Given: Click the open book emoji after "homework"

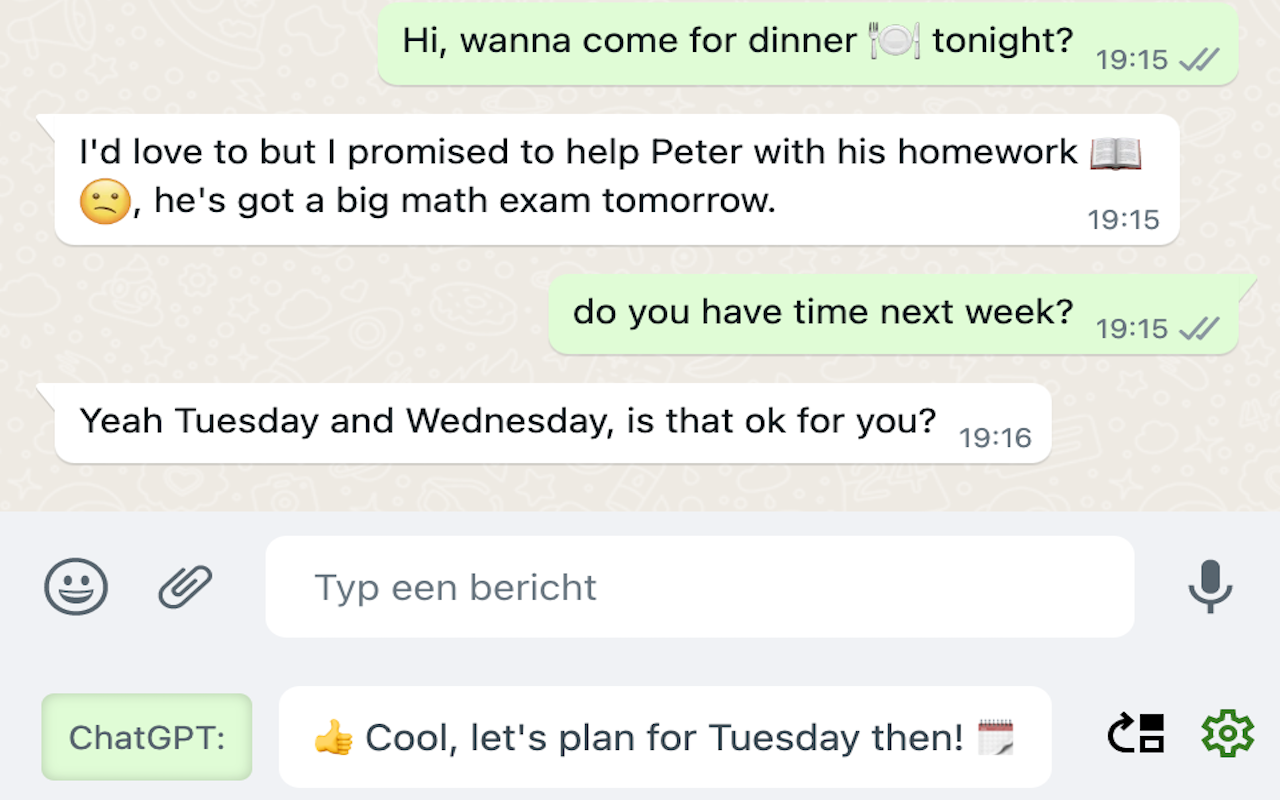Looking at the screenshot, I should click(1115, 153).
